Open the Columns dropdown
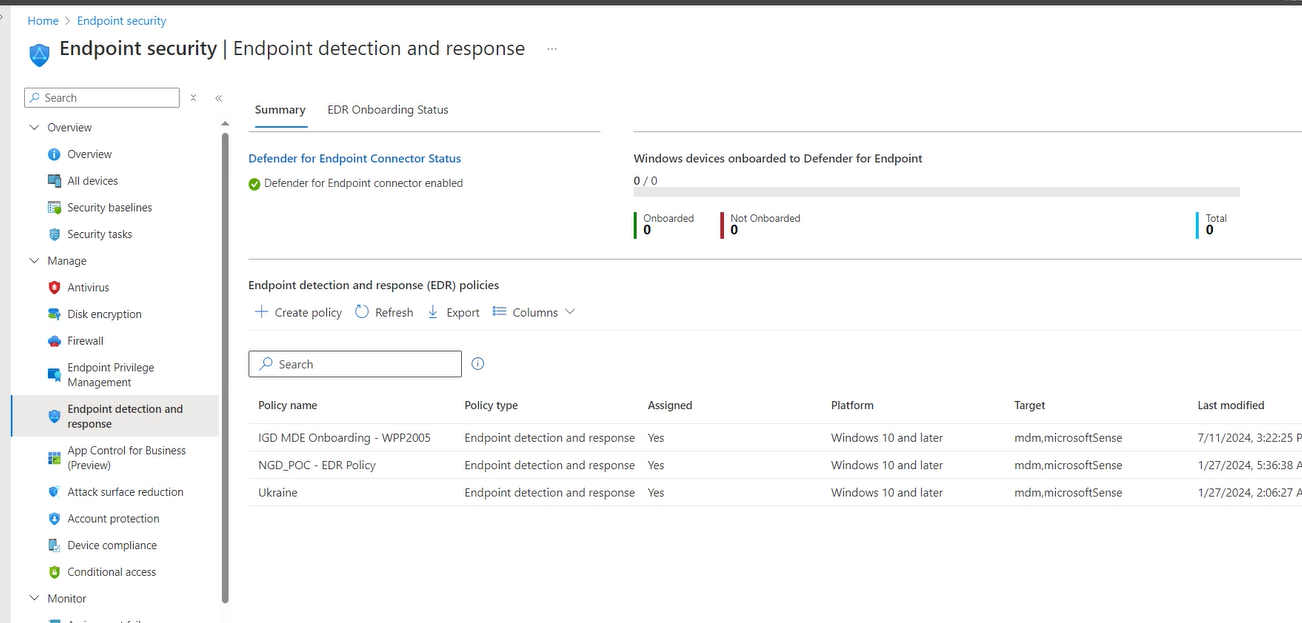Screen dimensions: 1302x623 (x=535, y=312)
